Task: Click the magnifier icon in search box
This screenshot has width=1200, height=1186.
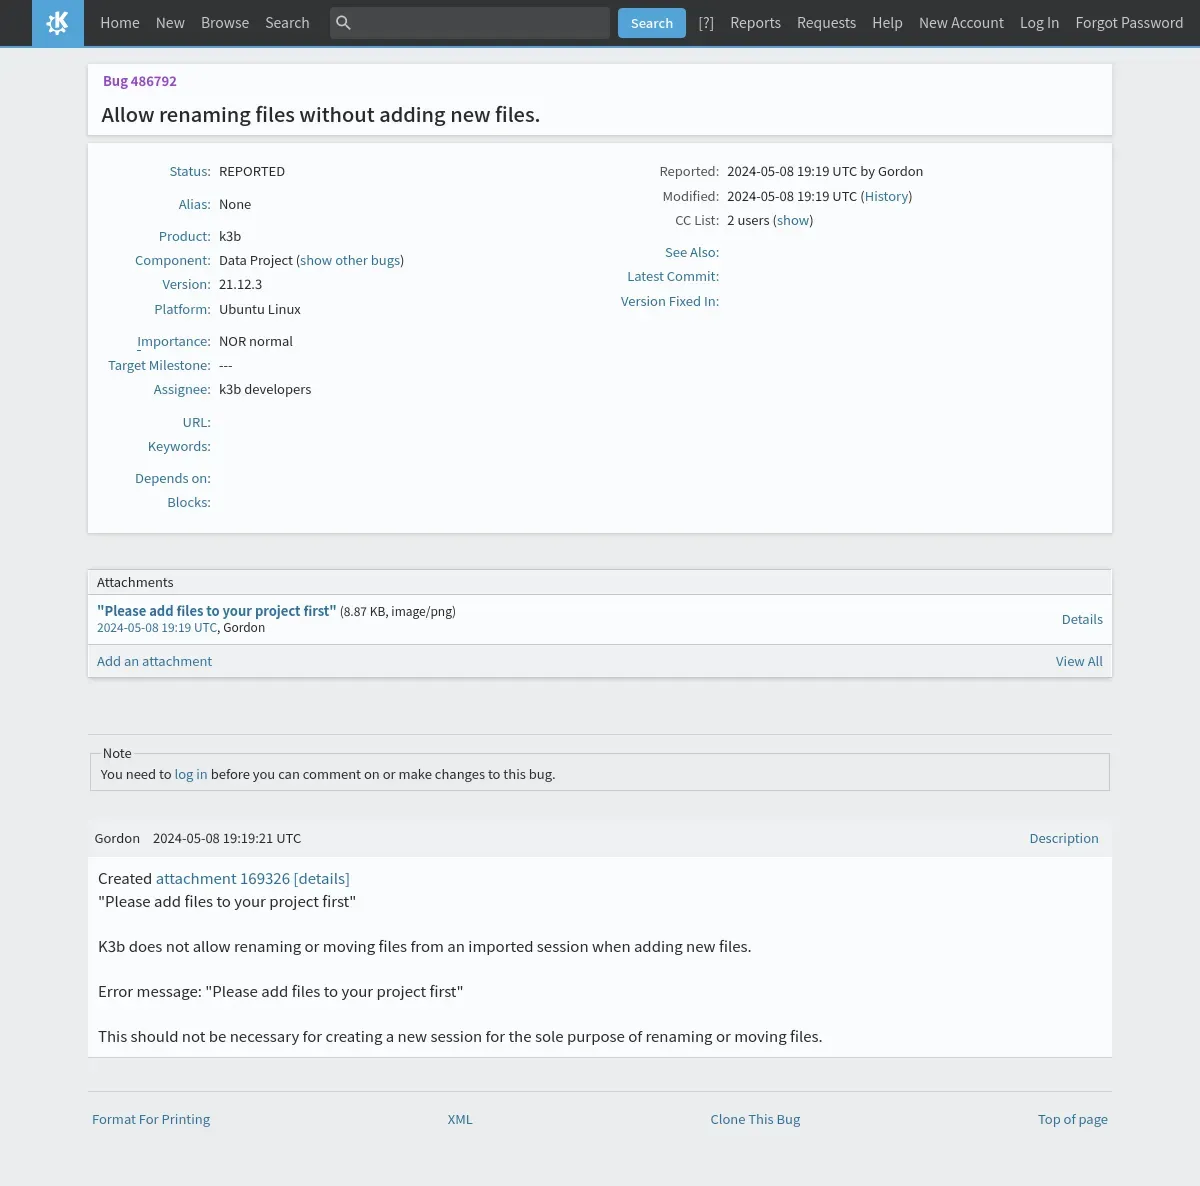Action: point(343,22)
